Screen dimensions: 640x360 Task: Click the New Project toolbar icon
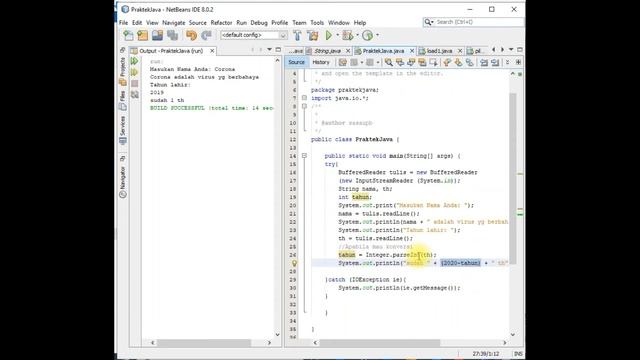pyautogui.click(x=142, y=36)
